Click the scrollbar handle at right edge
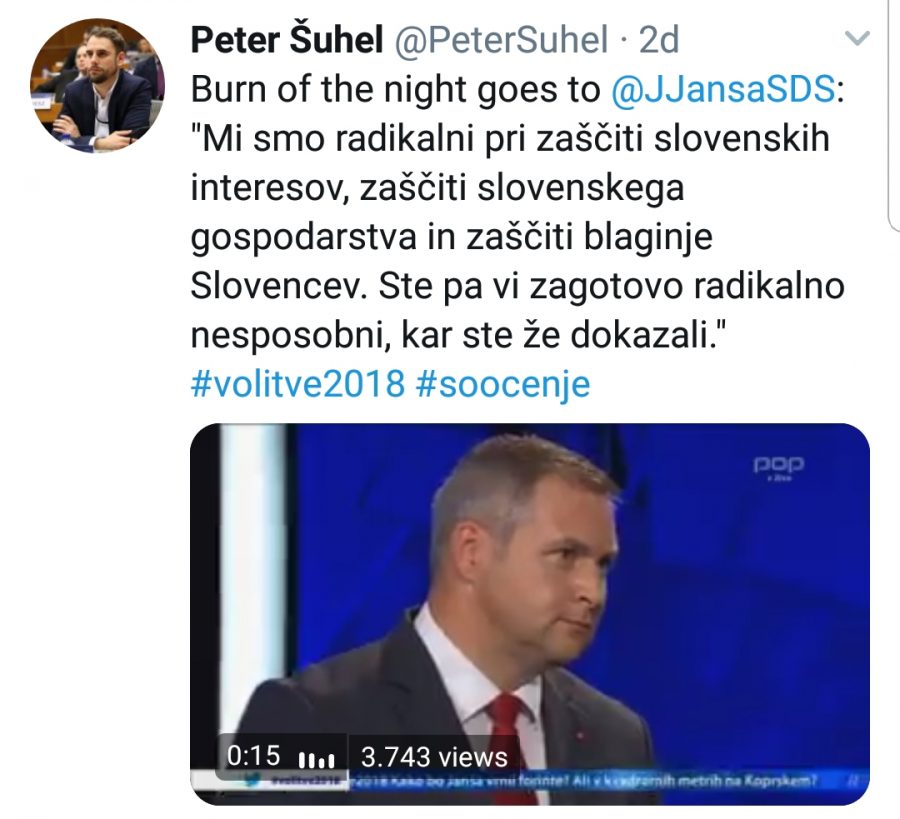900x819 pixels. (894, 115)
